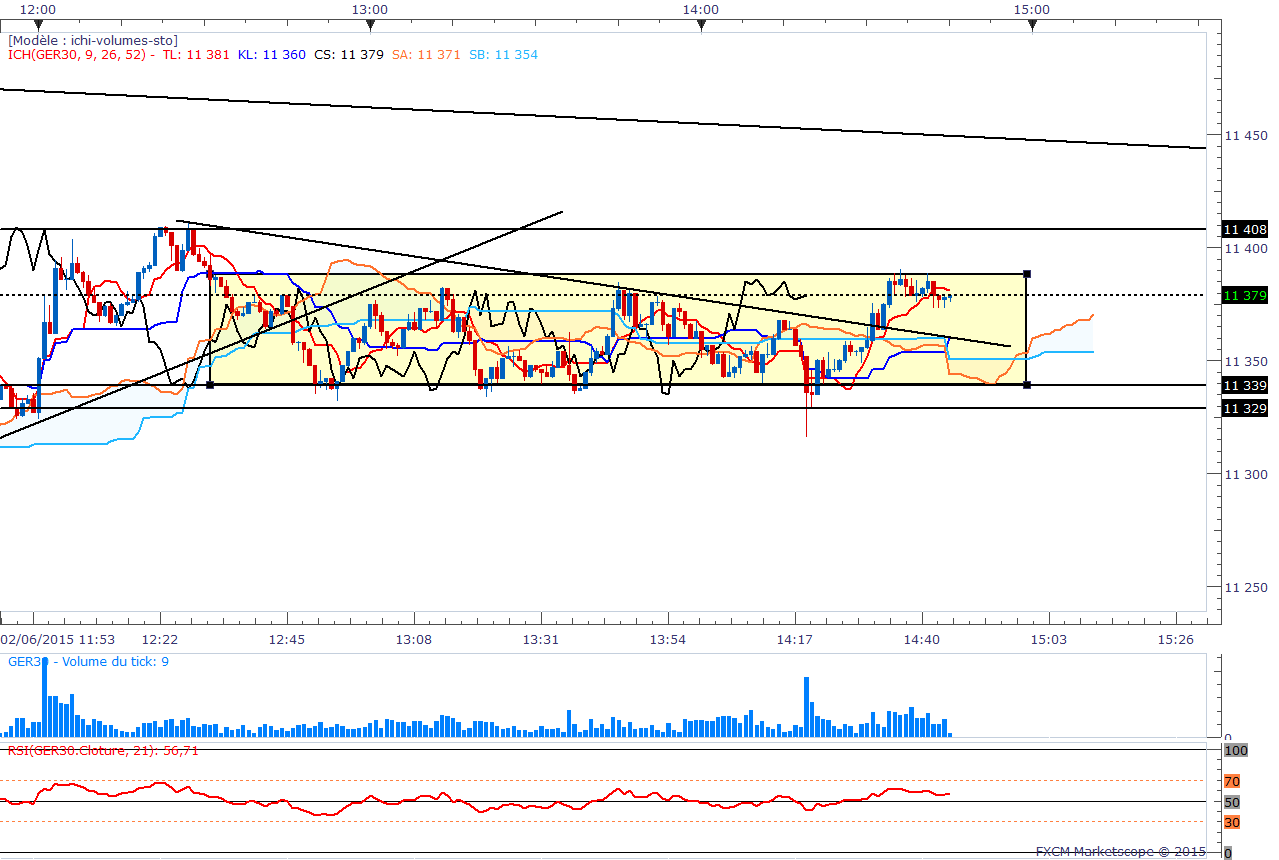Click the 15:00 triangle marker on top scale
The image size is (1279, 860).
[1032, 25]
